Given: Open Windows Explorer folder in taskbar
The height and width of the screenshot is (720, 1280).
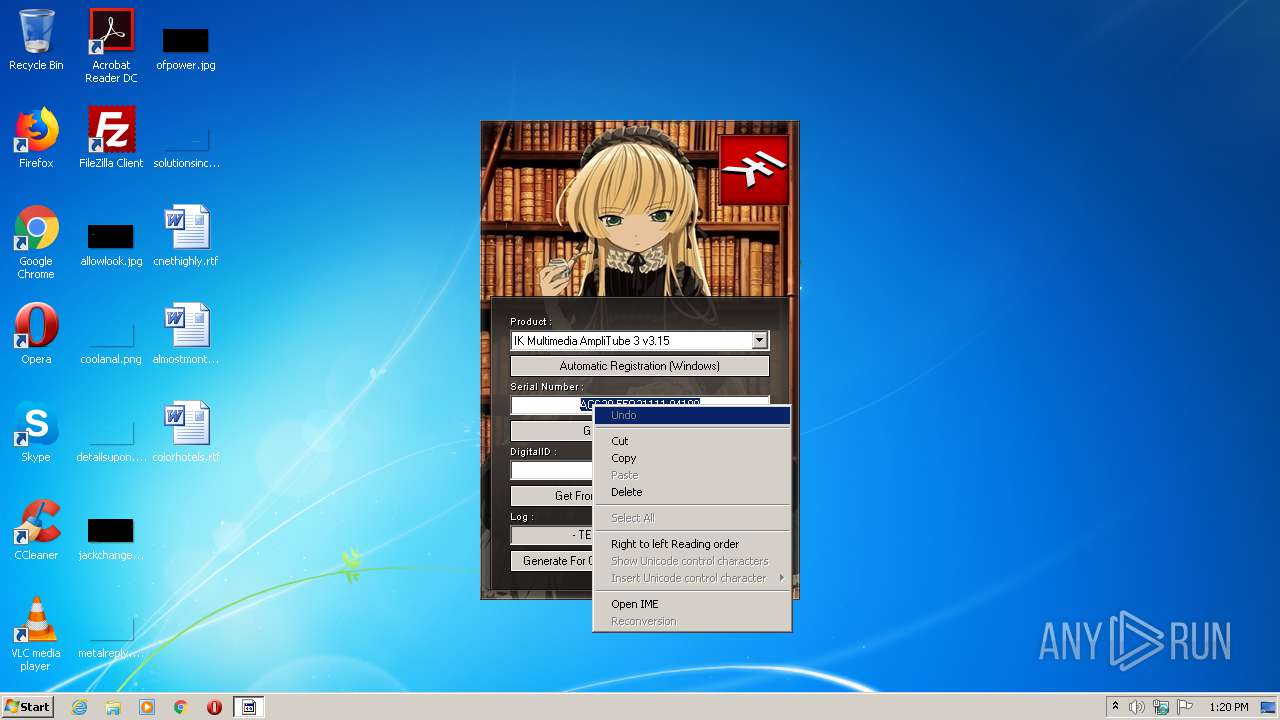Looking at the screenshot, I should [x=113, y=707].
